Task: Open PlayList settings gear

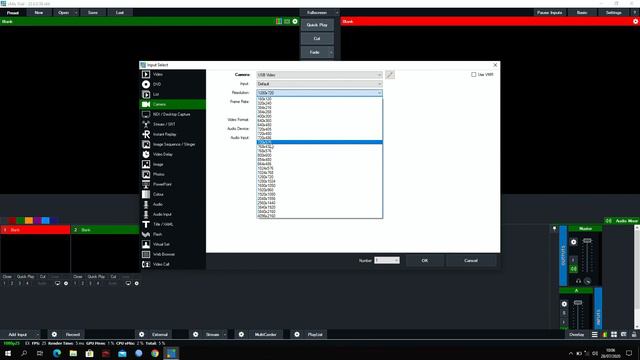Action: click(x=297, y=334)
